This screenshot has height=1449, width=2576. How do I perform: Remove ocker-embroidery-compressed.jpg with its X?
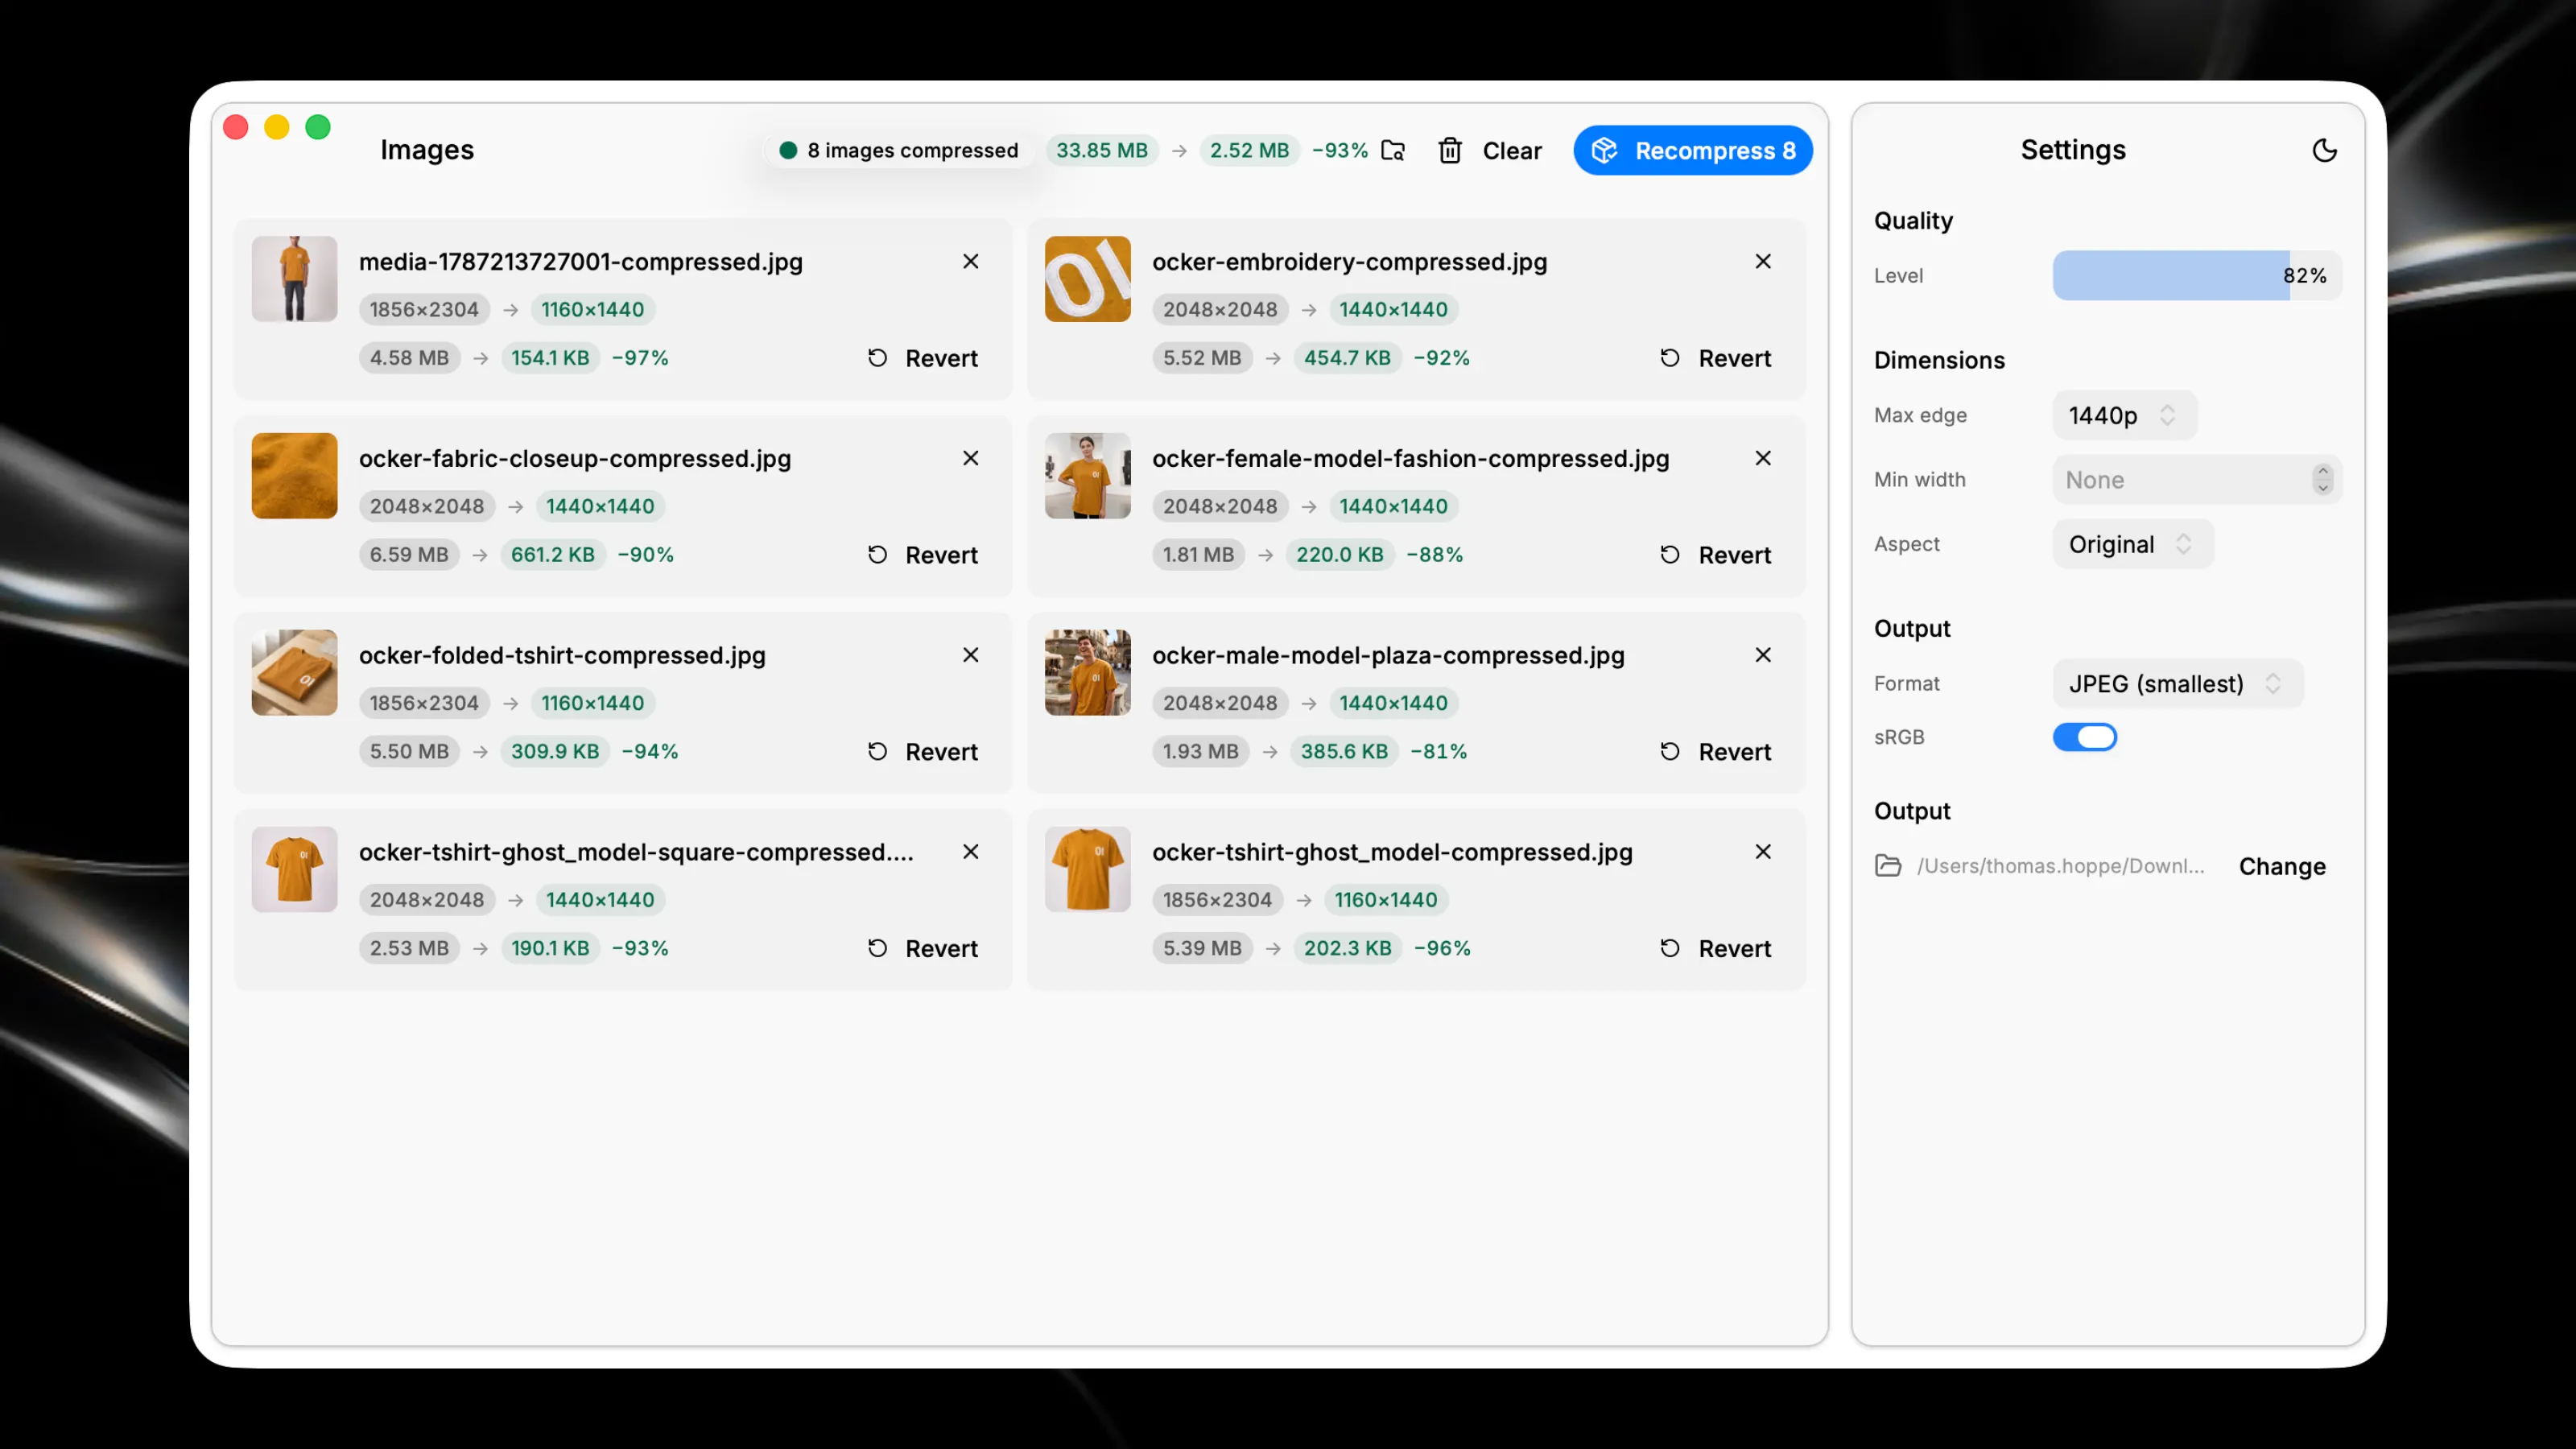point(1763,261)
